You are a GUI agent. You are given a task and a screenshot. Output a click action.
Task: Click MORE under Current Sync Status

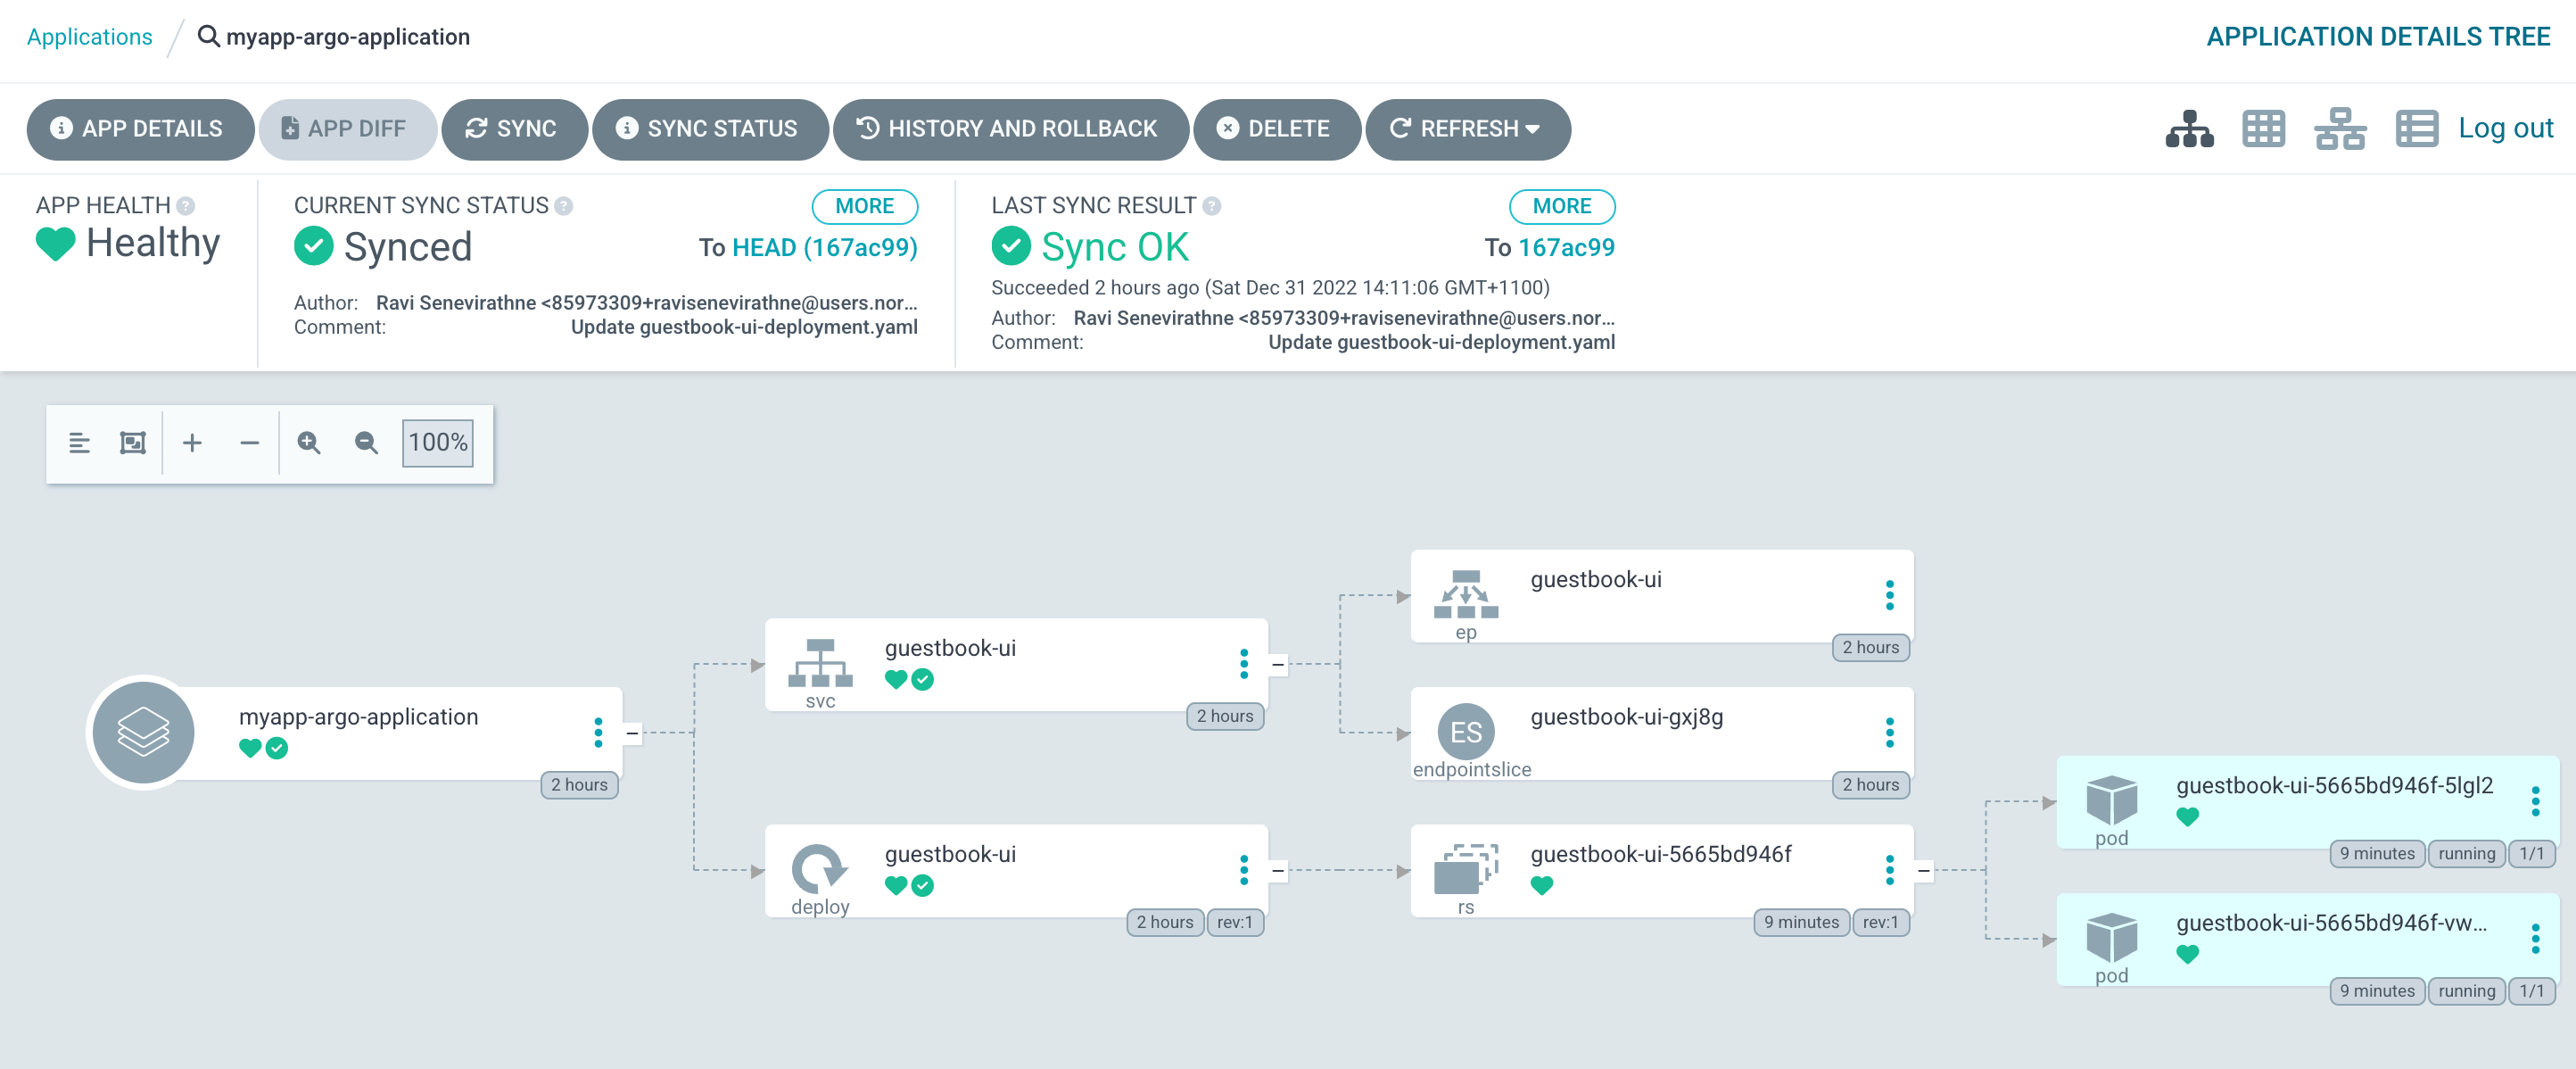(x=864, y=206)
